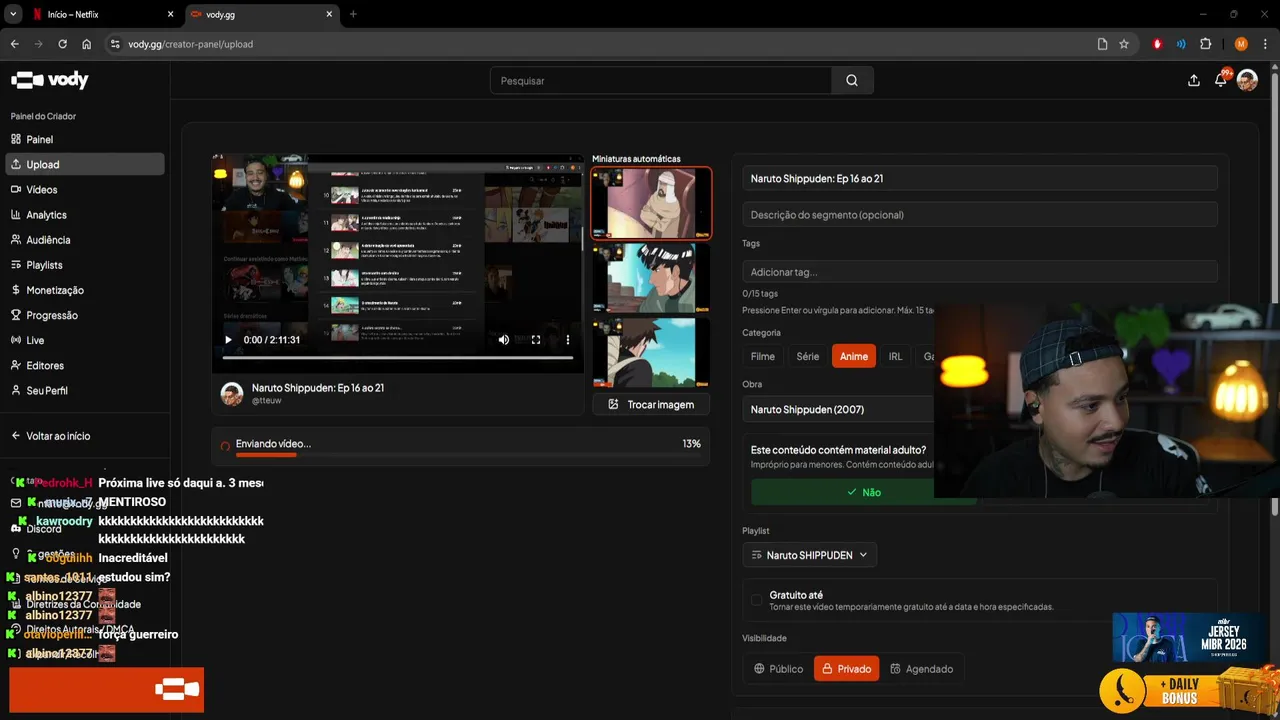Open the profile avatar menu
The width and height of the screenshot is (1280, 720).
(1247, 81)
